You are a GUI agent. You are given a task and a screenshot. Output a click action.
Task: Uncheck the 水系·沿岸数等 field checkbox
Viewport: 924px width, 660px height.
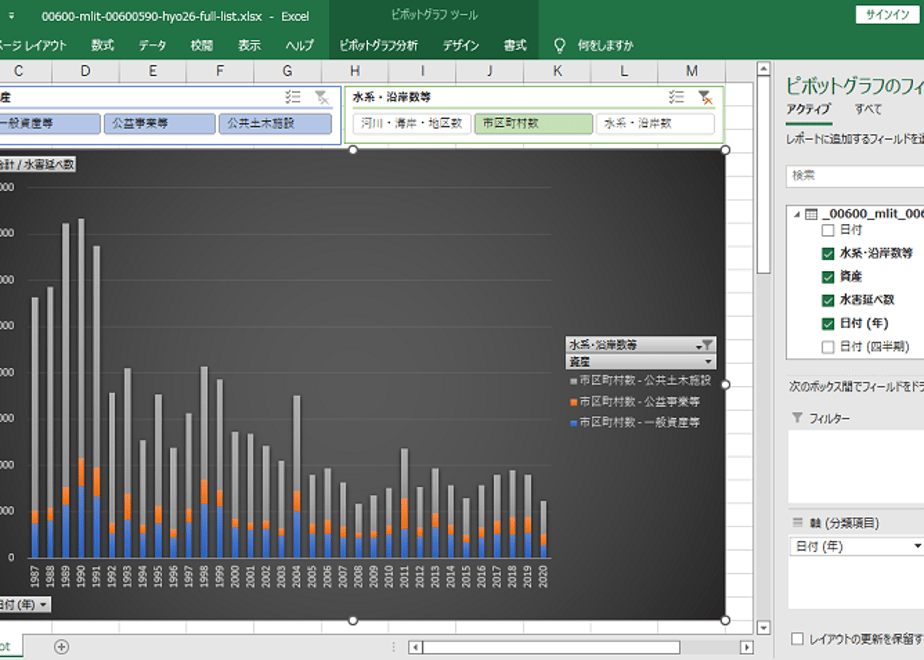coord(828,253)
